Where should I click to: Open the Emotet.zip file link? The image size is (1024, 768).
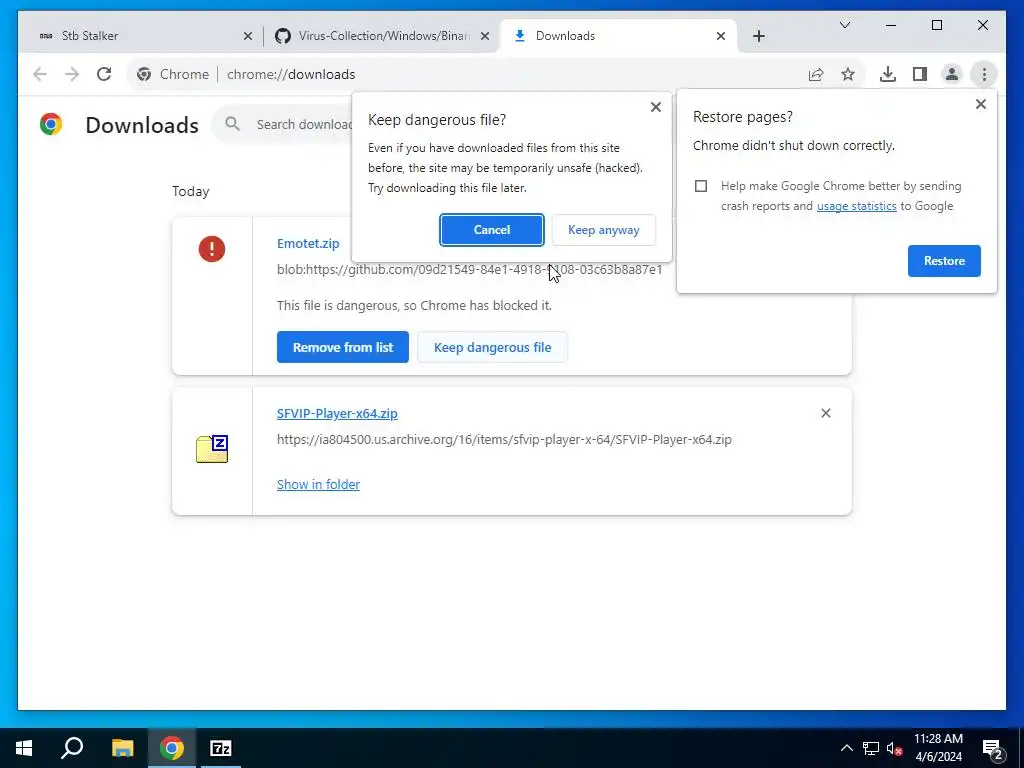pos(308,243)
